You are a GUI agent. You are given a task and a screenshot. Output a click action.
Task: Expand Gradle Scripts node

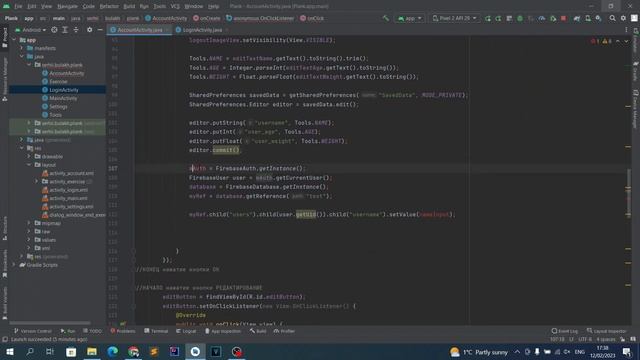tap(14, 265)
